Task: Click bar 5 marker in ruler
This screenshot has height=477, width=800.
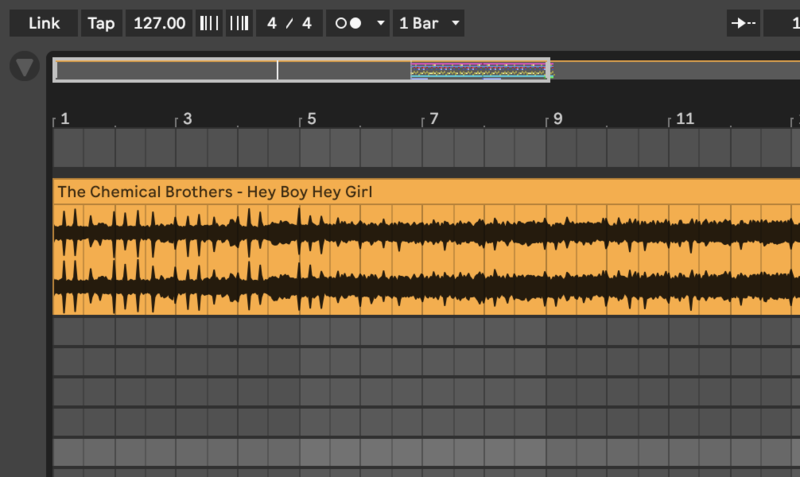Action: pos(311,119)
